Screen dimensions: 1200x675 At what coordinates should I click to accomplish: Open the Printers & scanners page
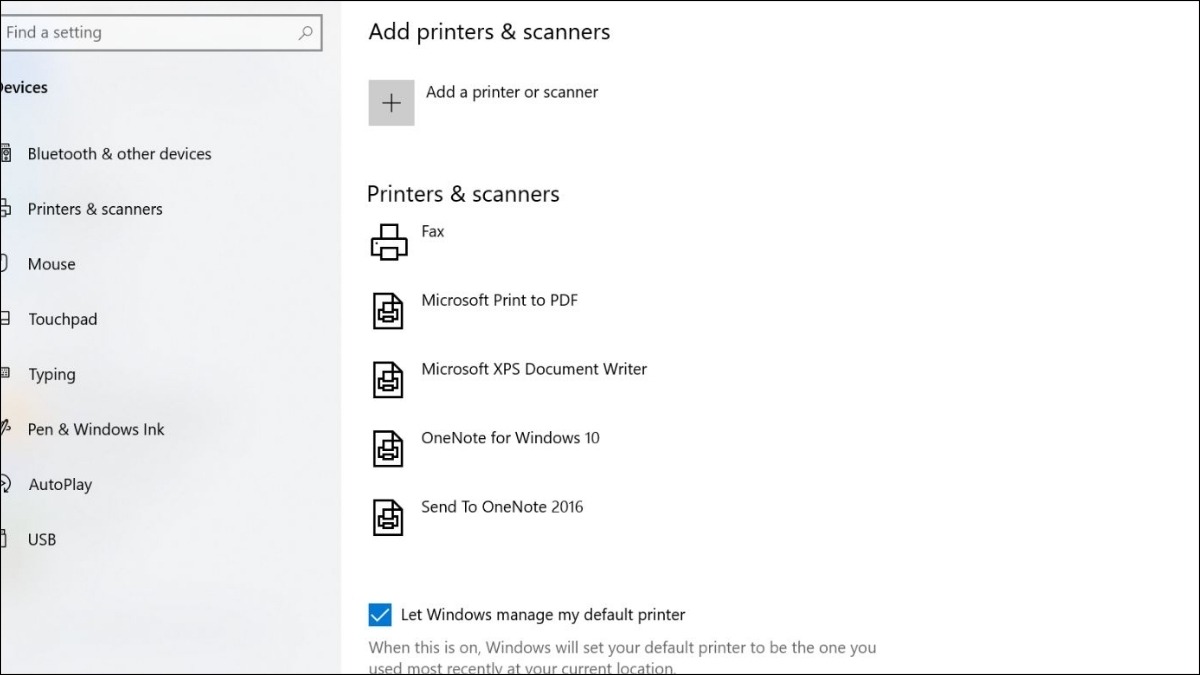(95, 209)
